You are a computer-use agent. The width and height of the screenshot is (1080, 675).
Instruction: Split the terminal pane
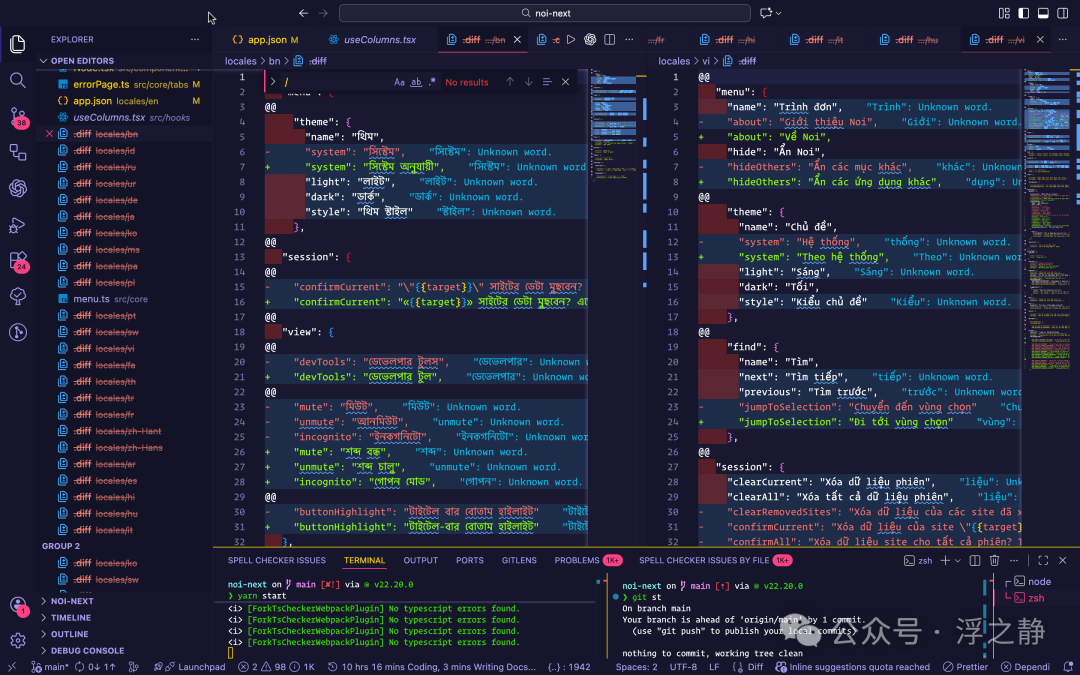tap(975, 561)
